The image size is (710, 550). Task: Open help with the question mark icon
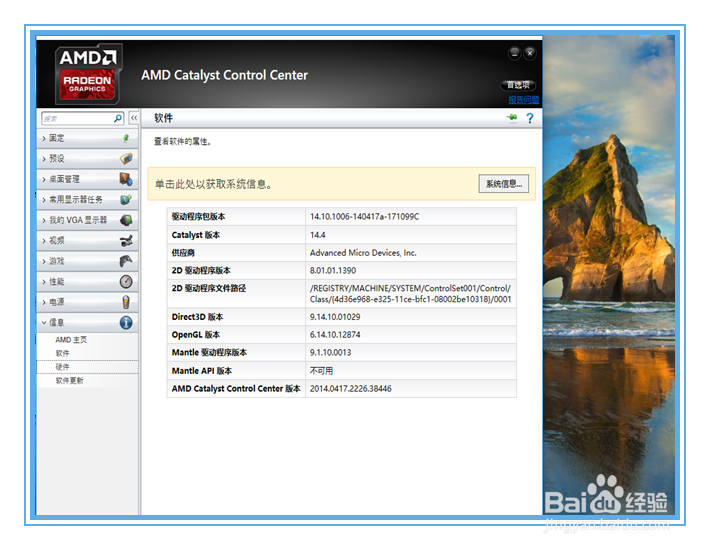530,118
